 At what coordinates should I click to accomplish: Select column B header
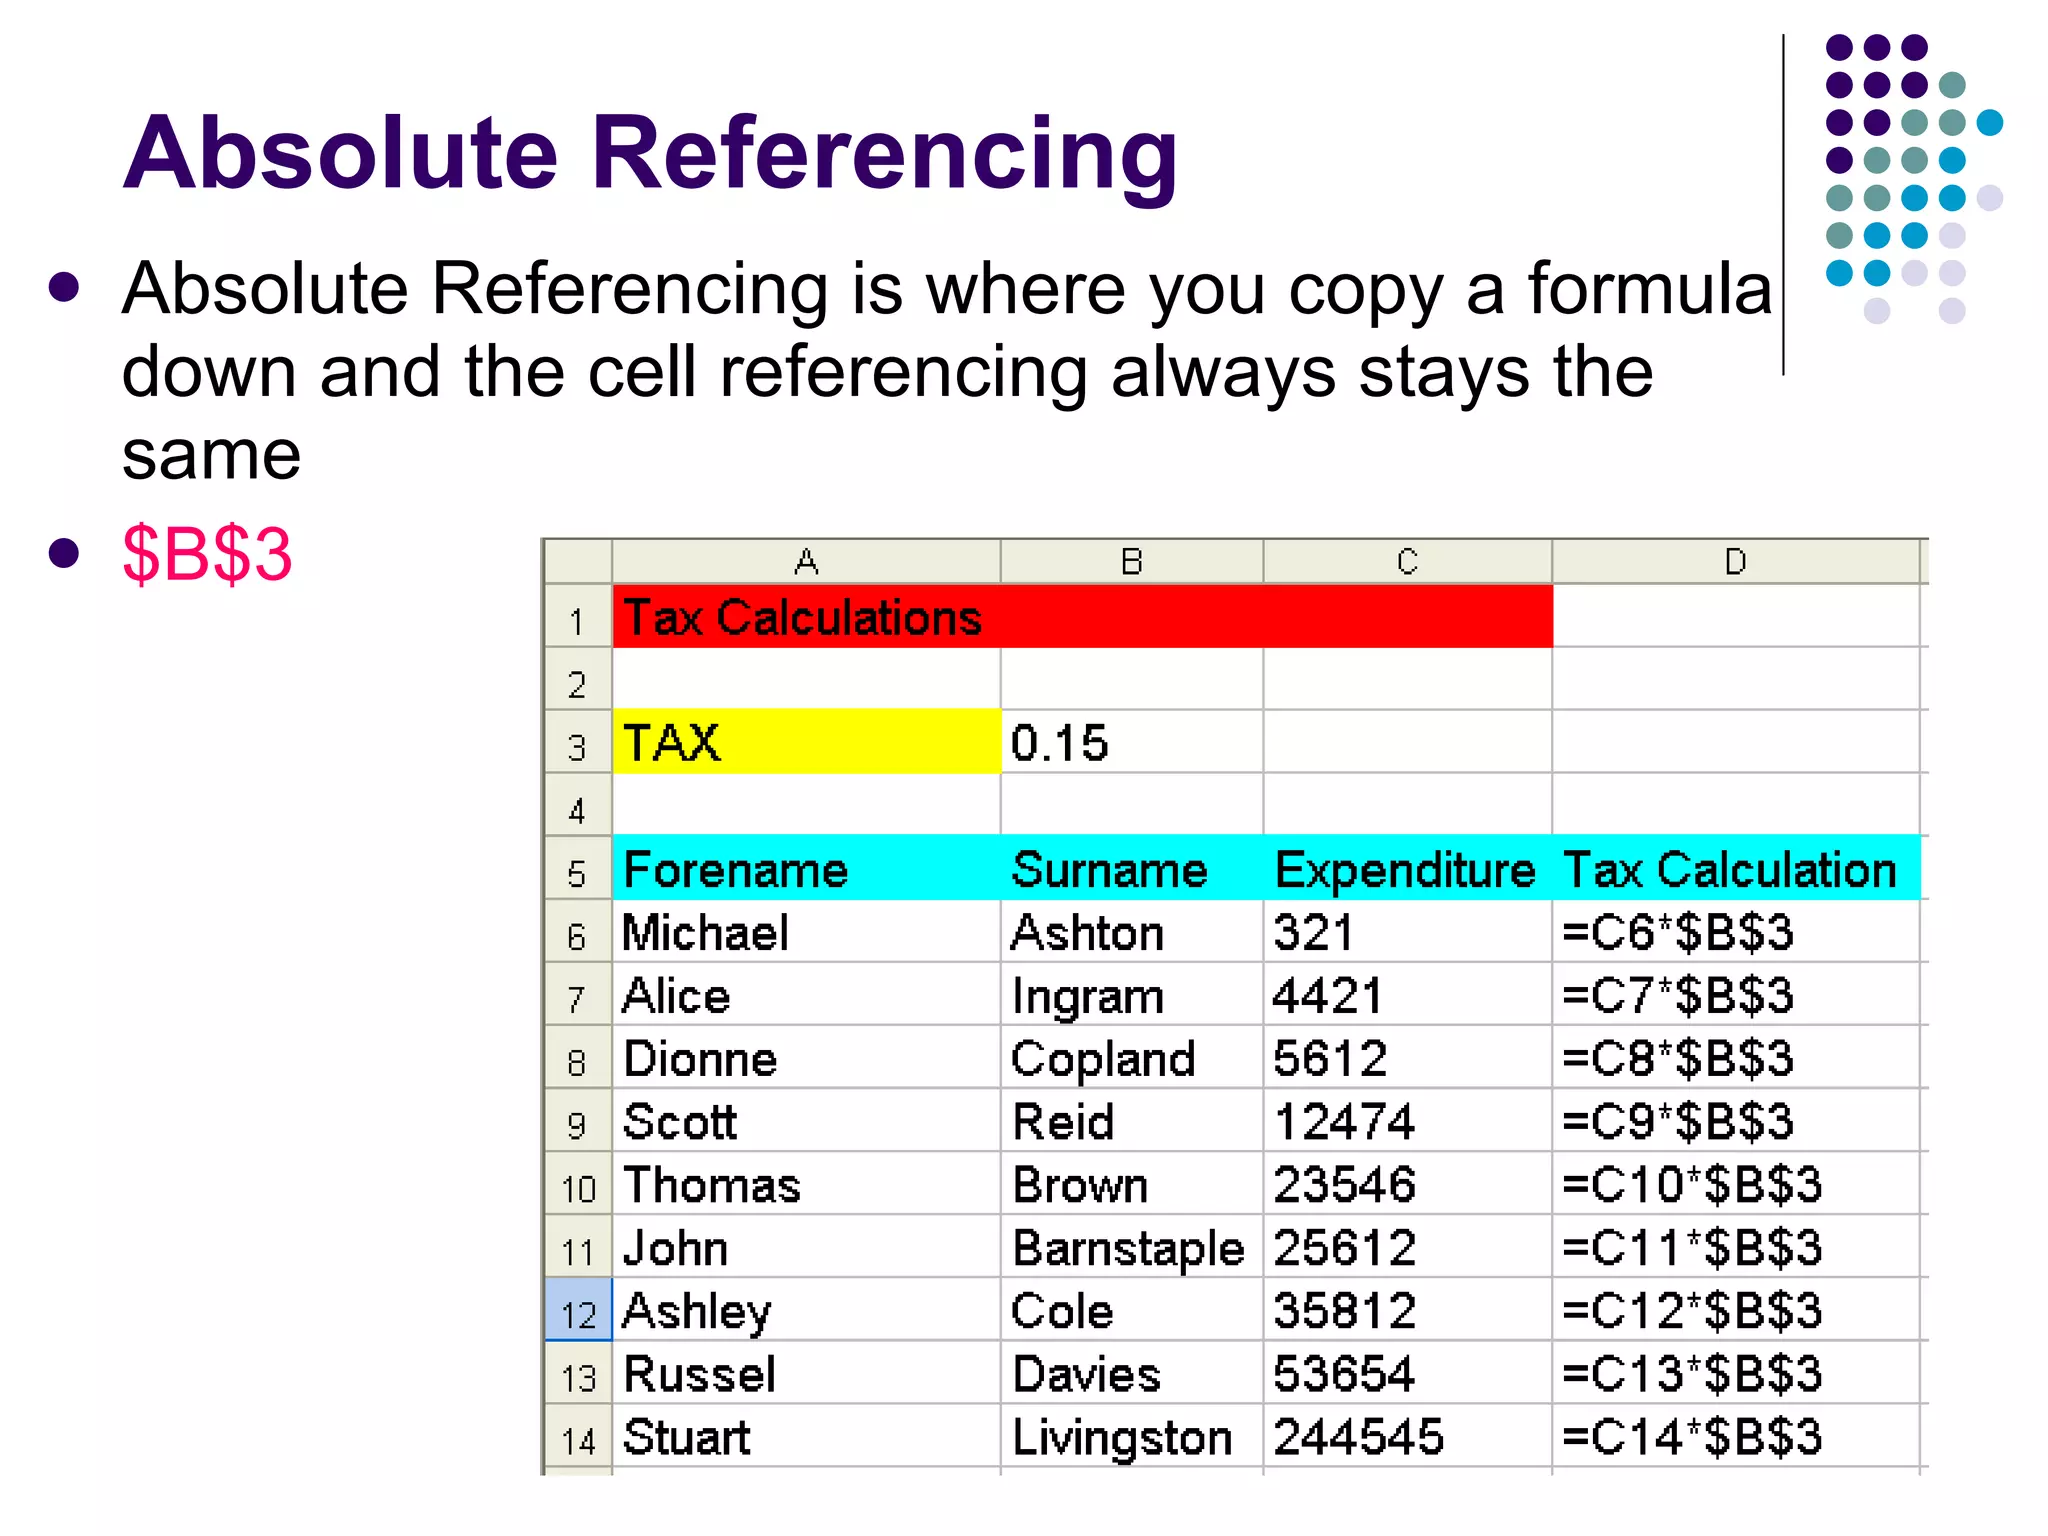(1131, 562)
